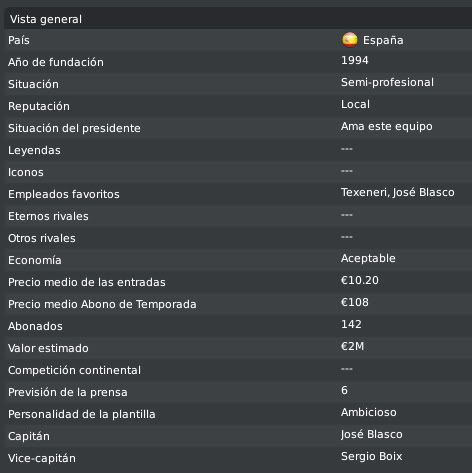The width and height of the screenshot is (472, 473).
Task: Click the Iconos row label
Action: click(x=26, y=172)
